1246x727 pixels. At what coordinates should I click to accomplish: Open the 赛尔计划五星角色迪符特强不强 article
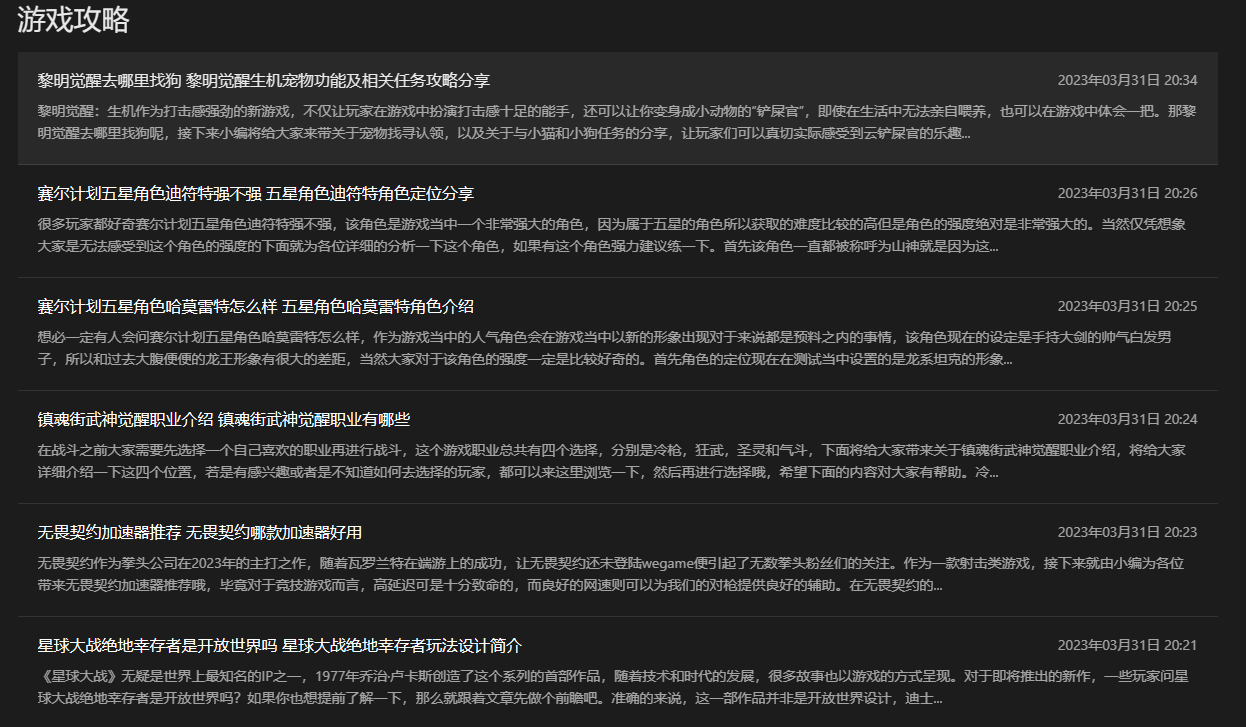(255, 193)
